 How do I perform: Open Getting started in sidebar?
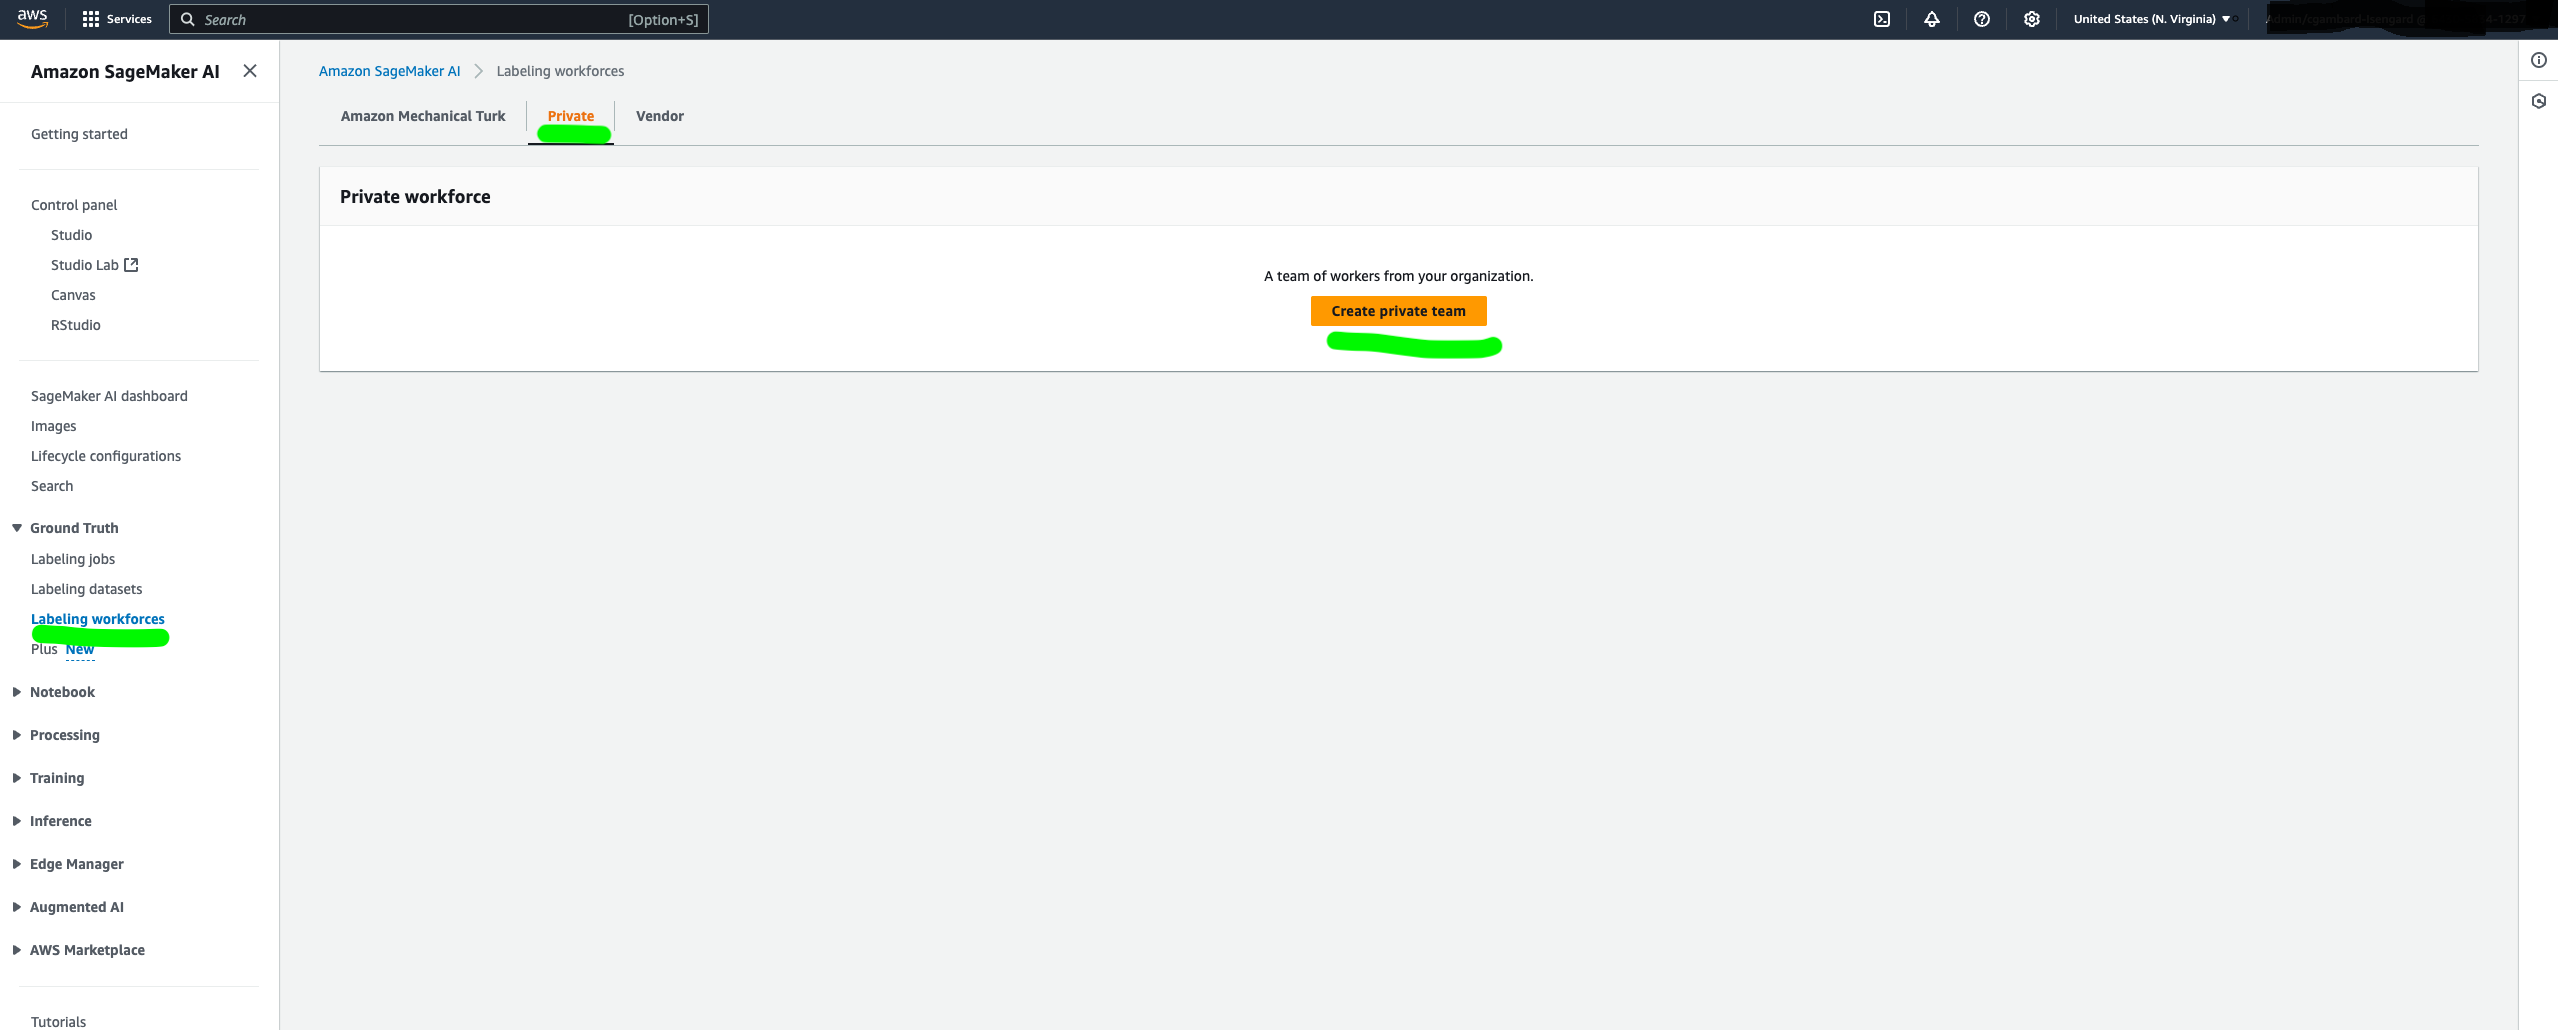pos(79,134)
